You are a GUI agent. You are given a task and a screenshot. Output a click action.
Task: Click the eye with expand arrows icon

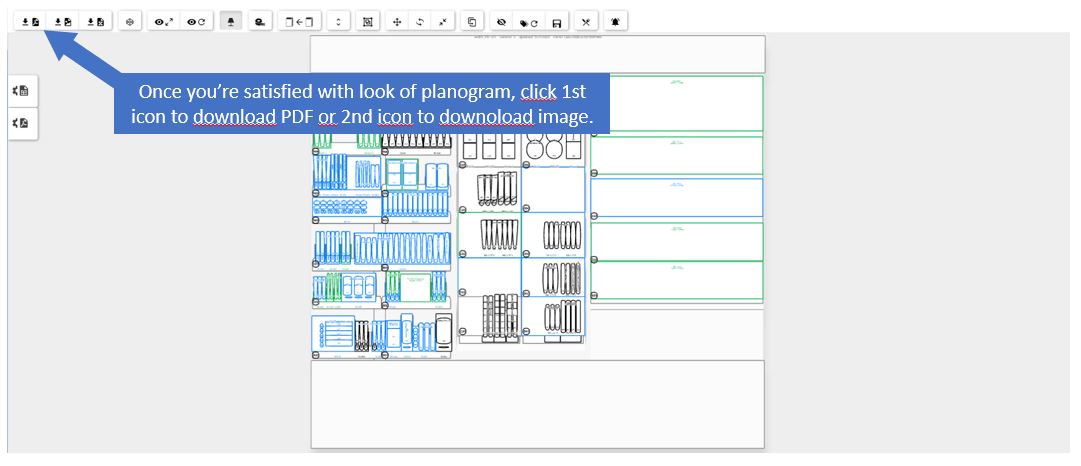(163, 21)
